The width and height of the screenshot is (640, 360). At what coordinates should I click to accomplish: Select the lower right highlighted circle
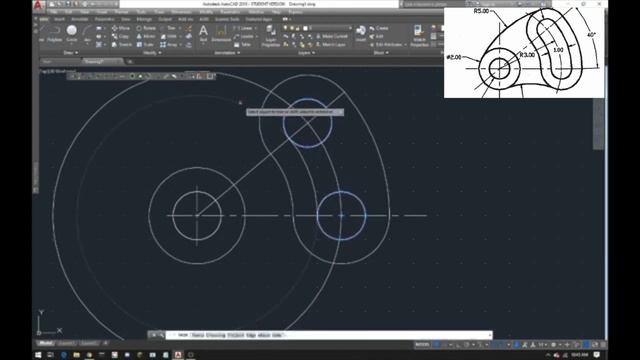tap(341, 216)
